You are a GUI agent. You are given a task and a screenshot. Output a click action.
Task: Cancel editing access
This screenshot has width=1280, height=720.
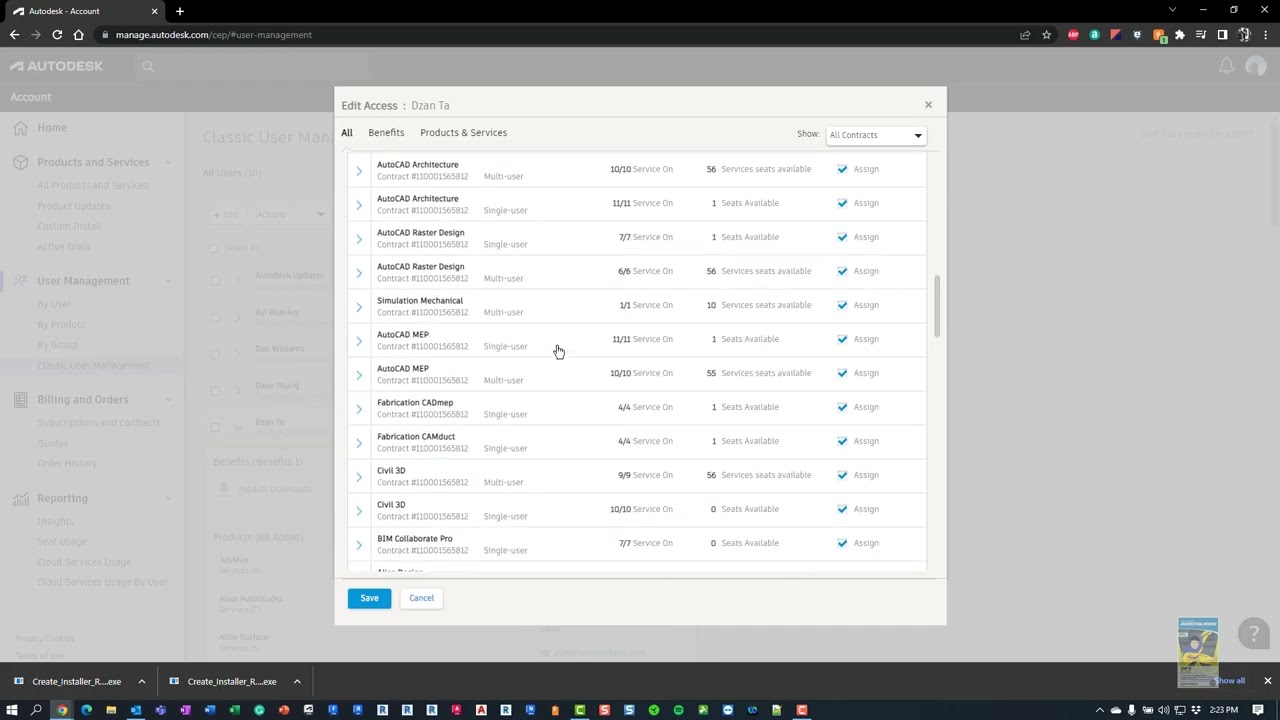click(421, 598)
